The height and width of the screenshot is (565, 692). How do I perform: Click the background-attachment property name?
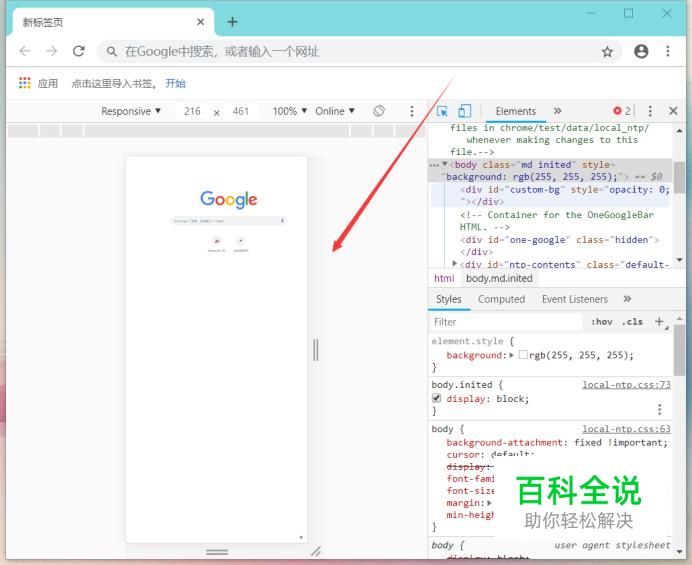click(507, 442)
